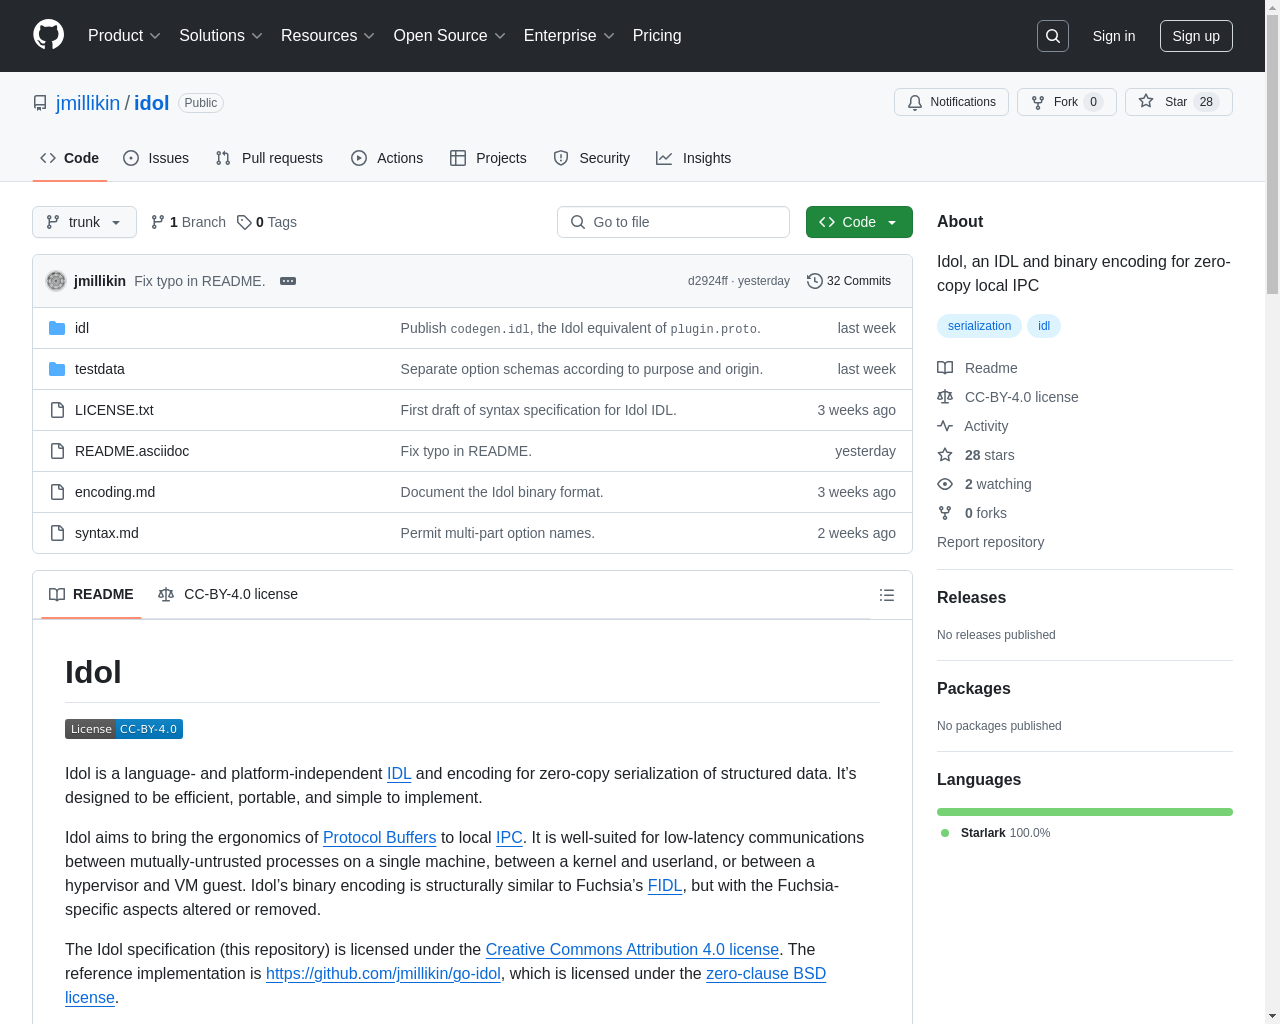Click the book icon next to Readme
Screen dimensions: 1280x1024
pos(945,368)
